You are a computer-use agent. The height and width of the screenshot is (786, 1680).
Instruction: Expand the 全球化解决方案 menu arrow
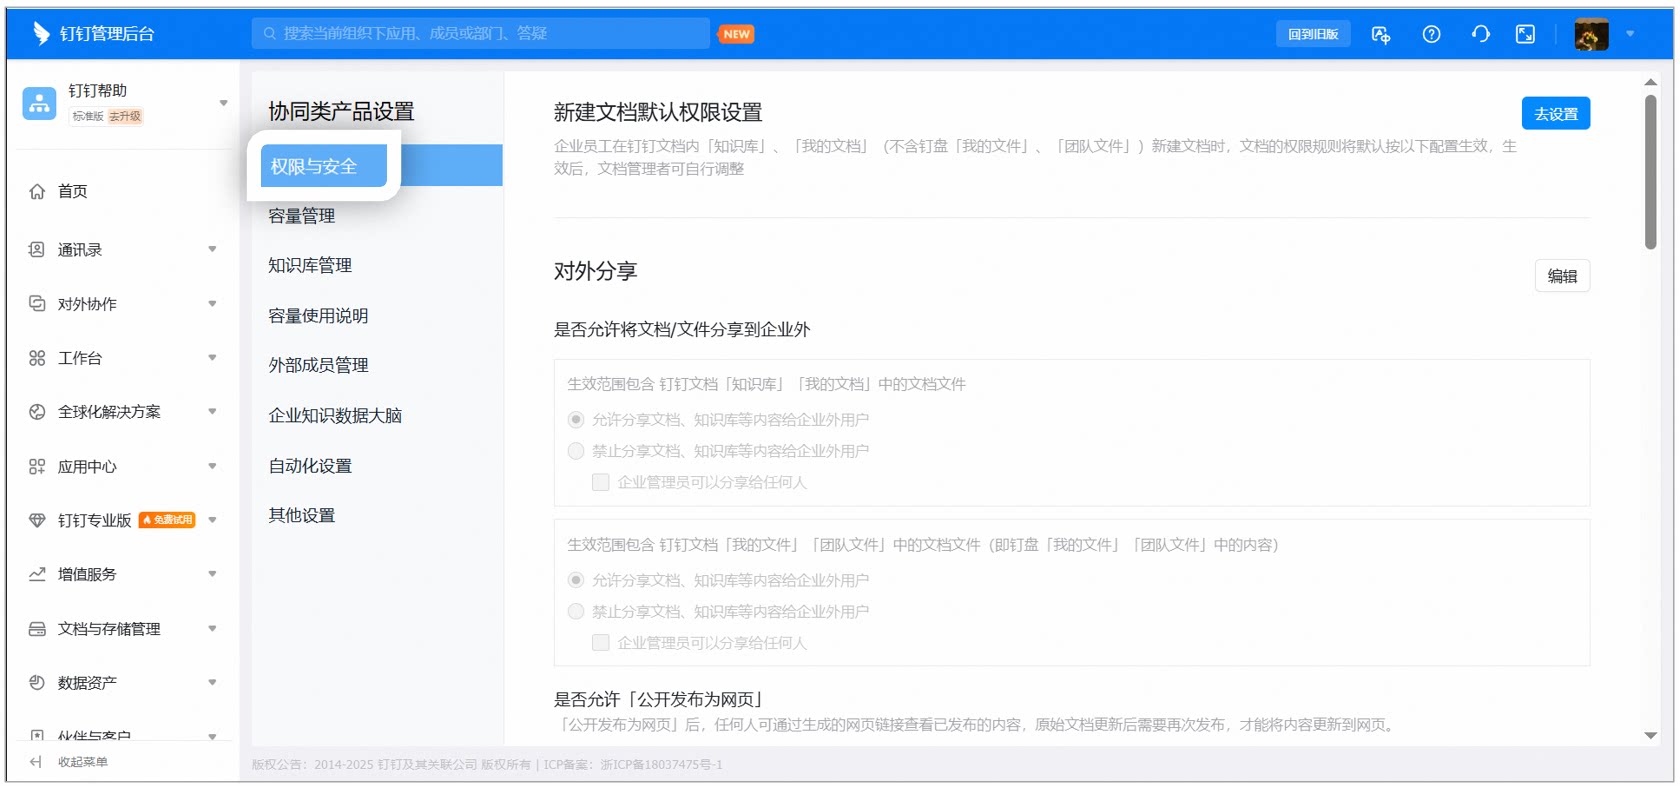(x=212, y=412)
